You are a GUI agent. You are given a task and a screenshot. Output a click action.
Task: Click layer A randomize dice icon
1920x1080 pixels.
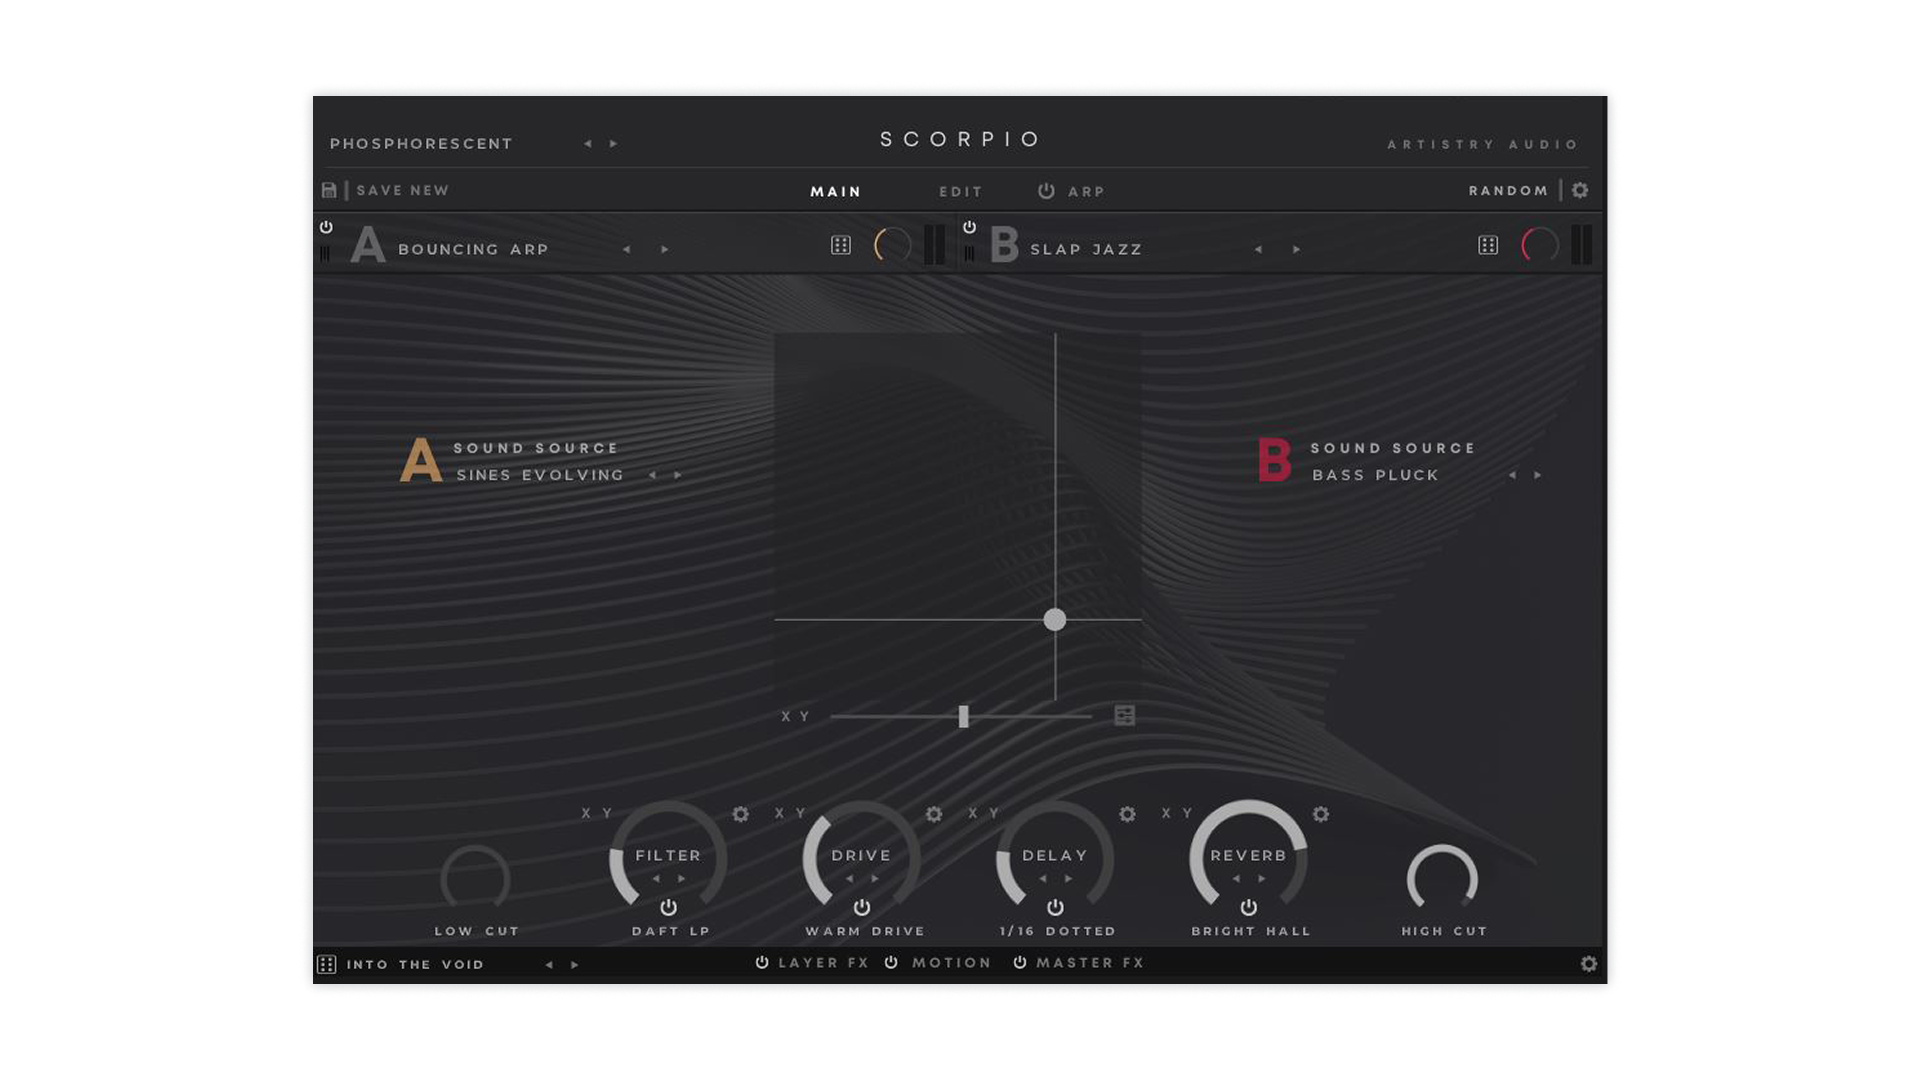(841, 245)
